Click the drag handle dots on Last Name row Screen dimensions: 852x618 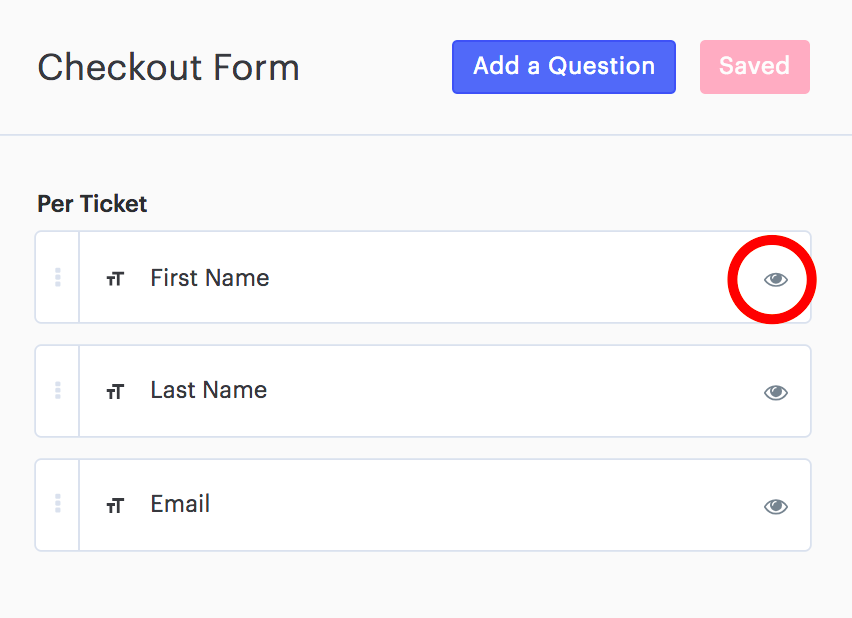(58, 390)
